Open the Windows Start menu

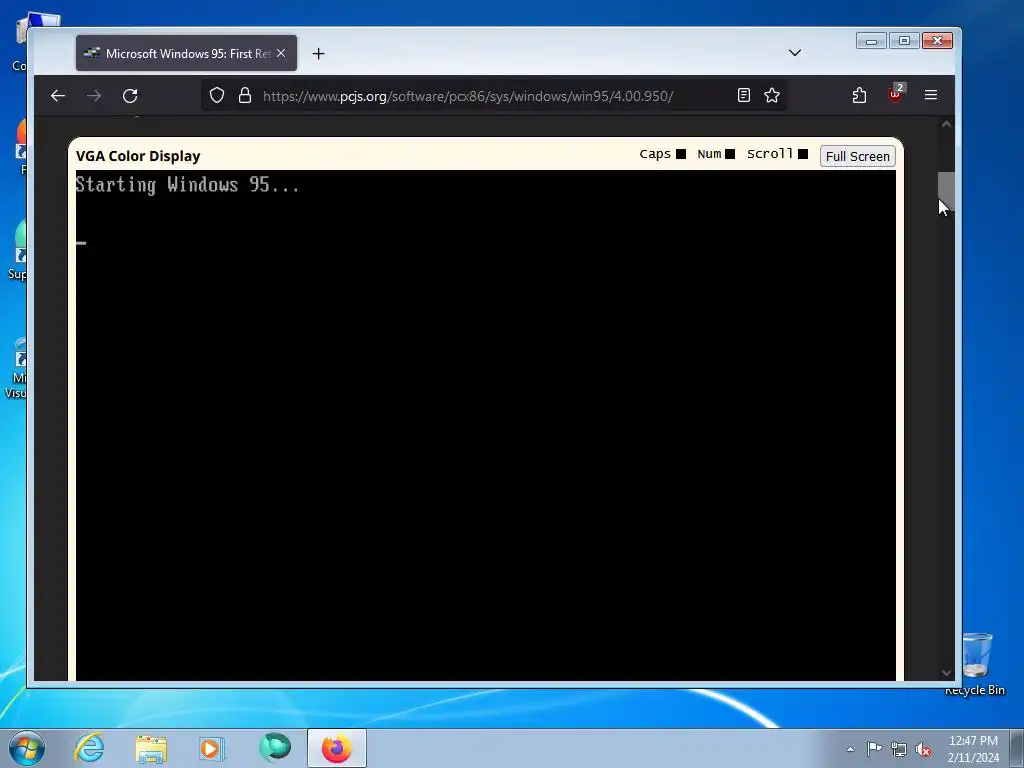[27, 748]
